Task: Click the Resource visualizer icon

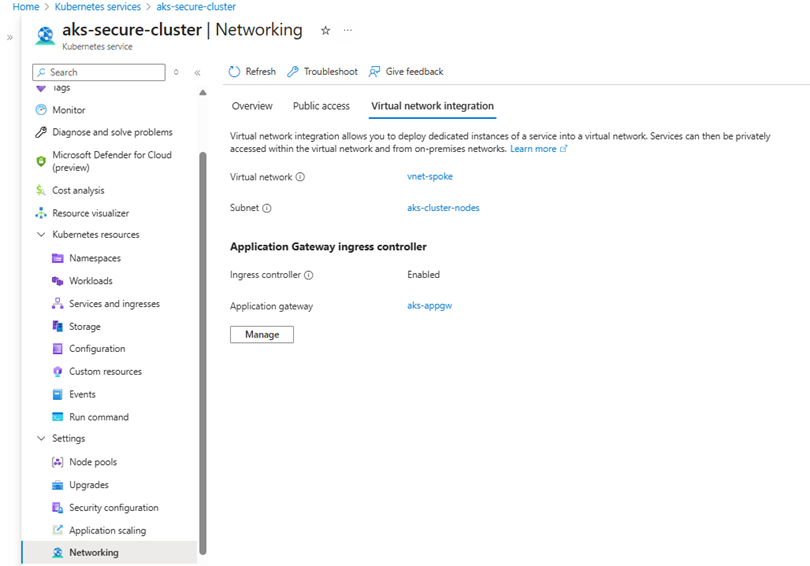Action: 41,213
